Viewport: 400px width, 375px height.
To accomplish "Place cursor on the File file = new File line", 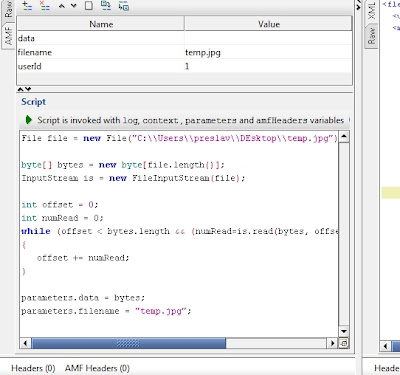I will 179,138.
